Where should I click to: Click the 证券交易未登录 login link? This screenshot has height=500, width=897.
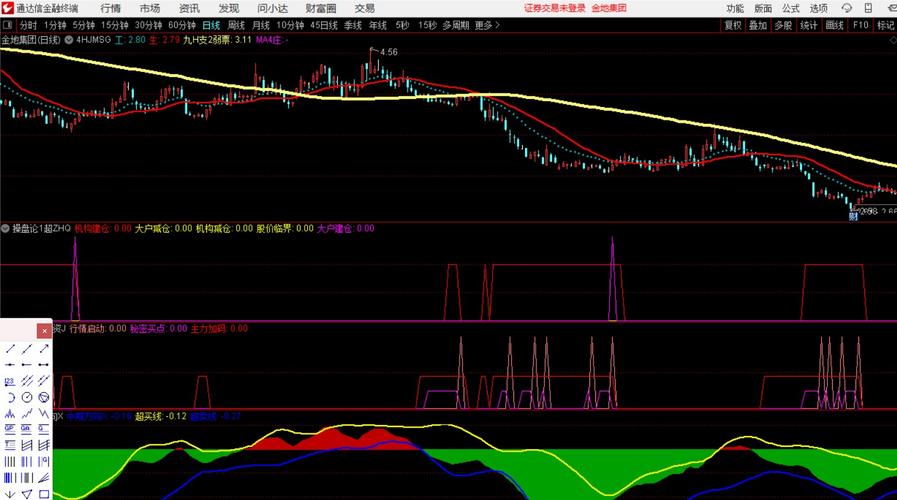click(555, 8)
